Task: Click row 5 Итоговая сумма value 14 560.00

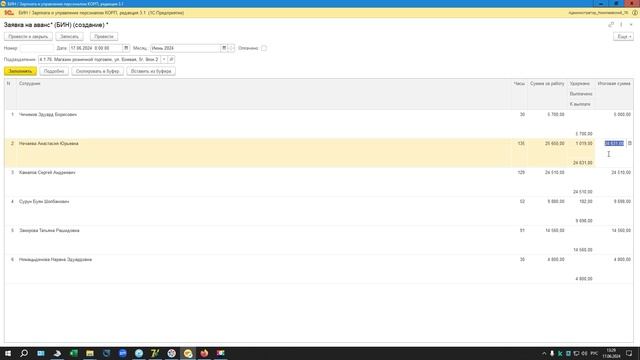Action: pyautogui.click(x=621, y=231)
